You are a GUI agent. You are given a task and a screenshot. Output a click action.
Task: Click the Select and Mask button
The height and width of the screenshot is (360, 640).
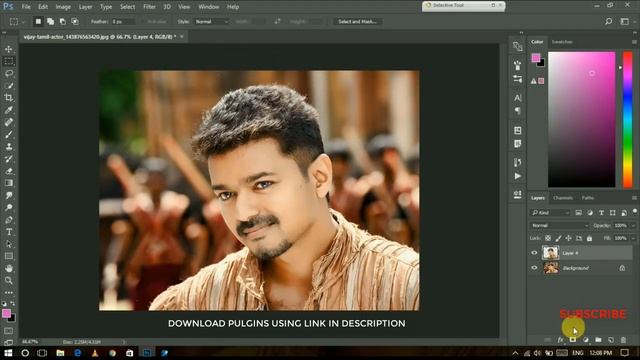[358, 22]
